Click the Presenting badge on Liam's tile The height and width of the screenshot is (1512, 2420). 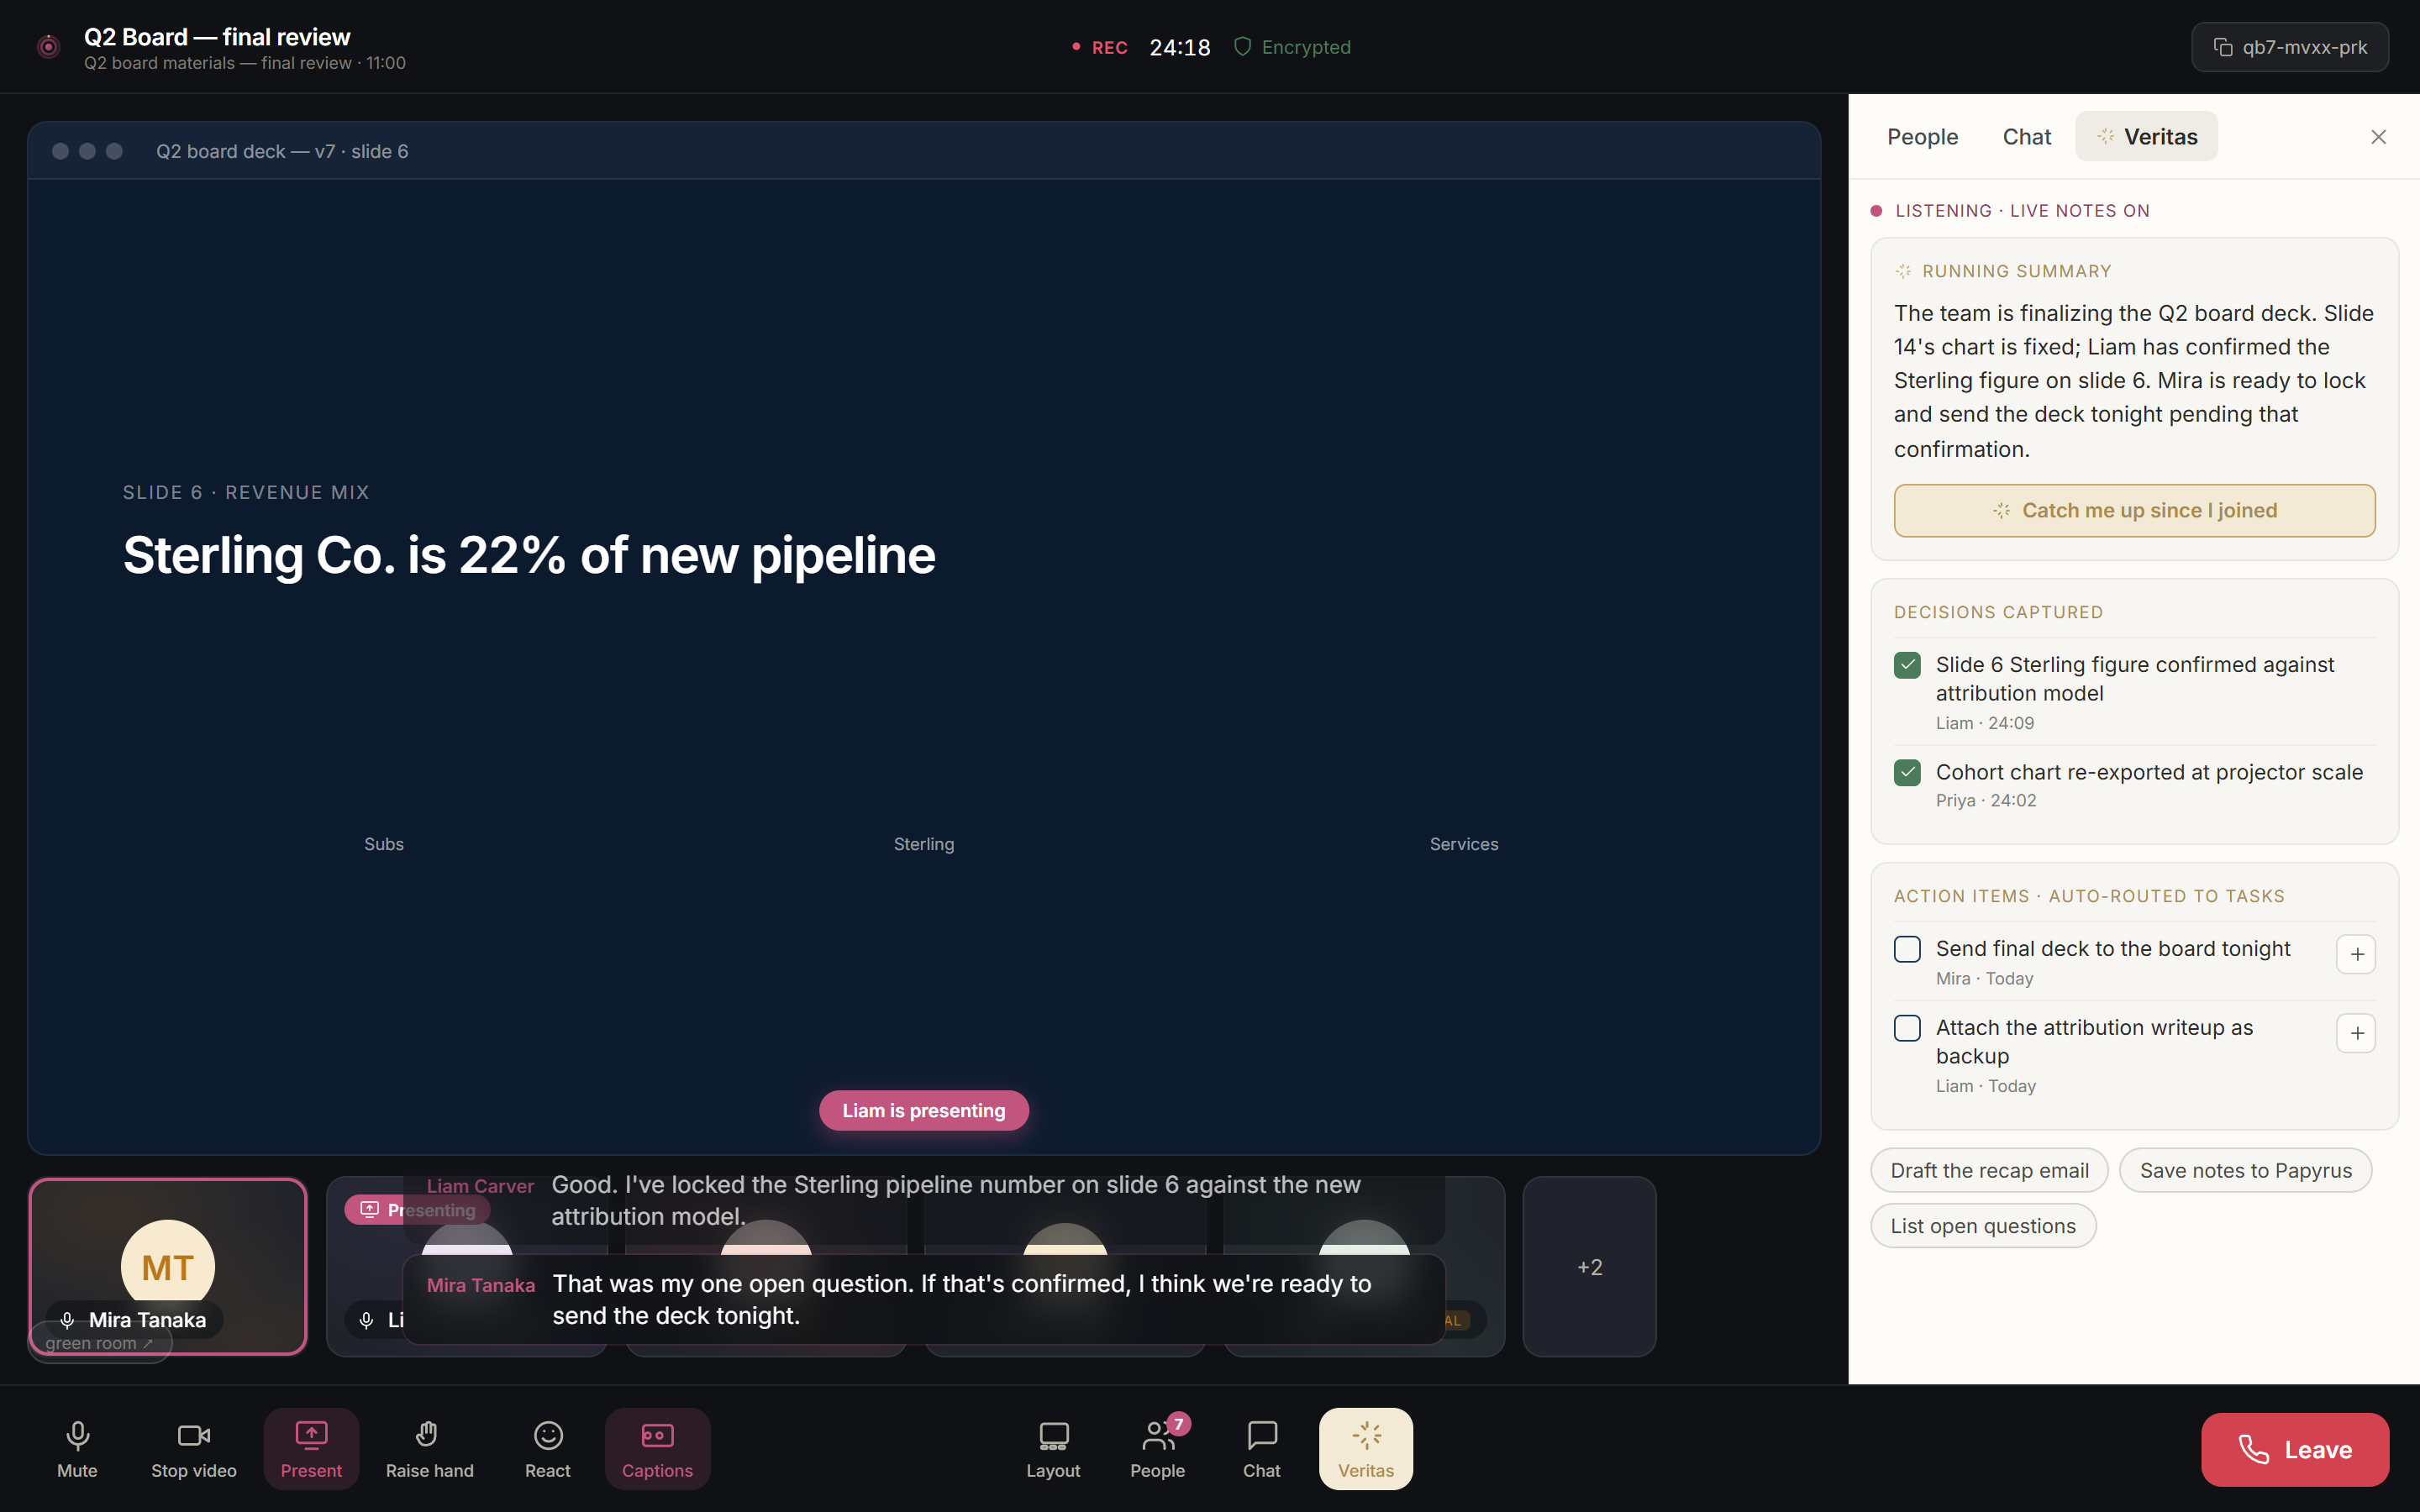(x=418, y=1210)
